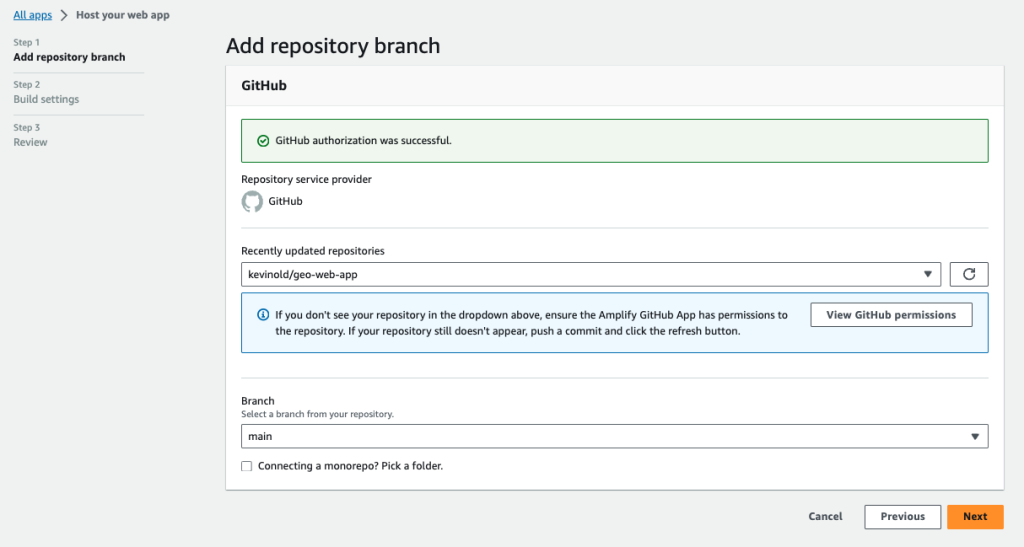1024x547 pixels.
Task: Open the All apps breadcrumb link
Action: [x=33, y=15]
